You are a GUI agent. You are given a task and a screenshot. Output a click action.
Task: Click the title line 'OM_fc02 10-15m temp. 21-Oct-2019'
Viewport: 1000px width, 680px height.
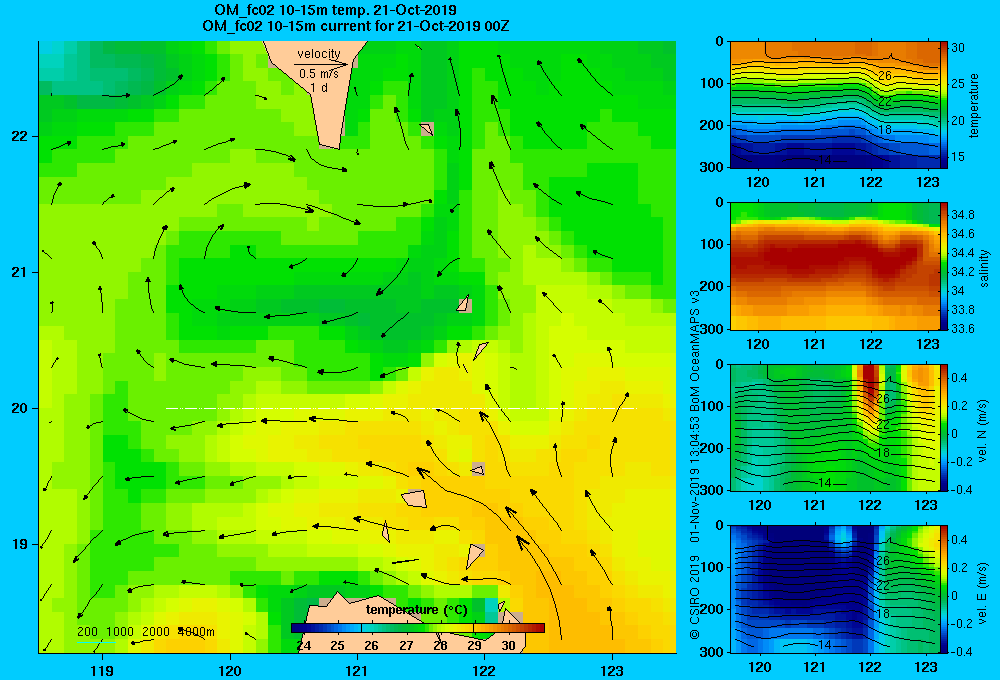(335, 10)
